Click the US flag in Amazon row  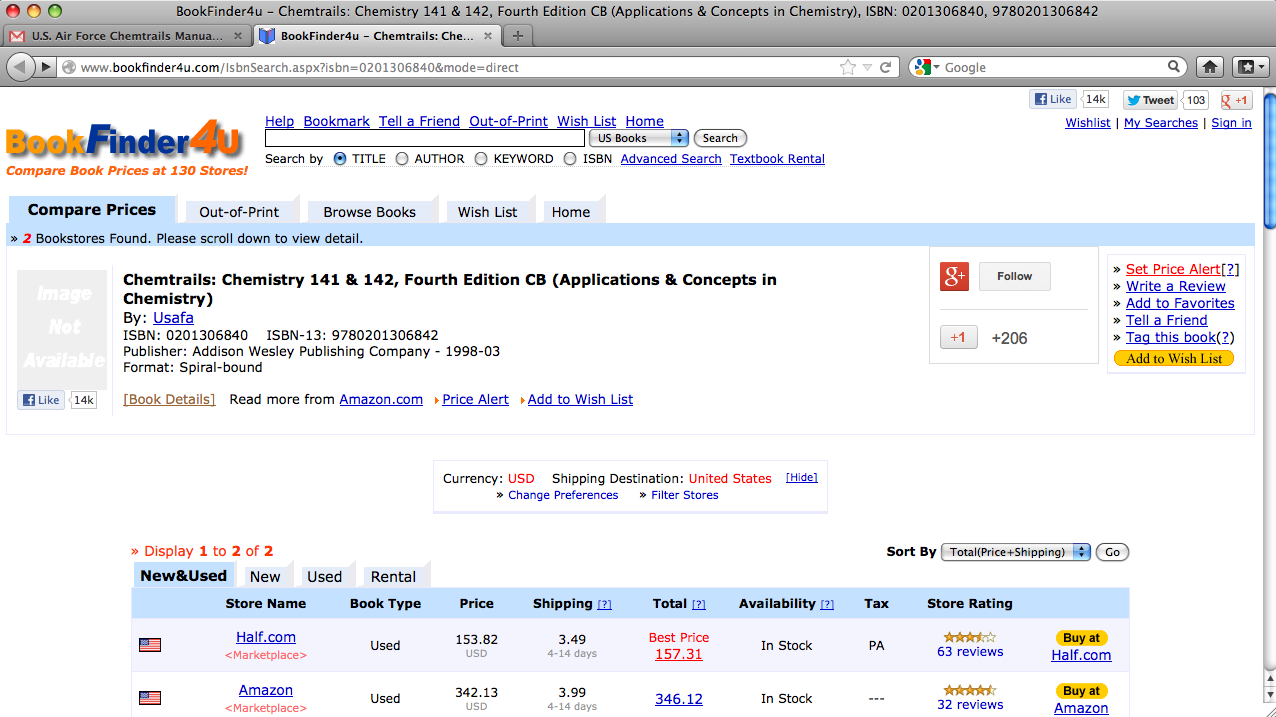pyautogui.click(x=150, y=698)
